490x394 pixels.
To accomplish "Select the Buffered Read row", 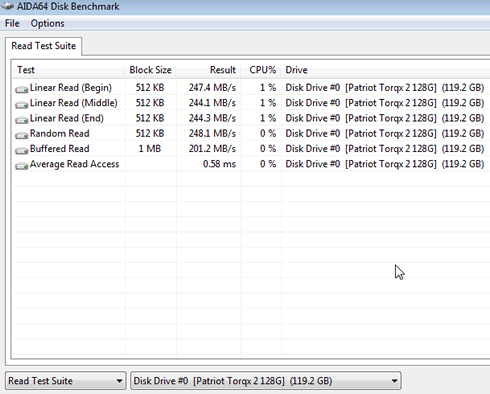I will (x=251, y=149).
